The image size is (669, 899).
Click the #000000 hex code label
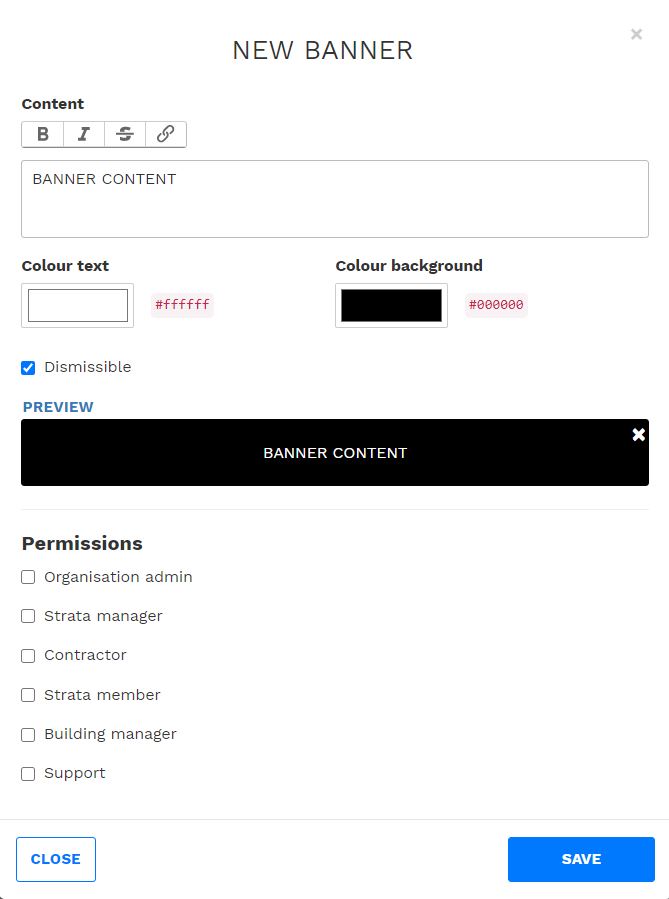point(496,304)
